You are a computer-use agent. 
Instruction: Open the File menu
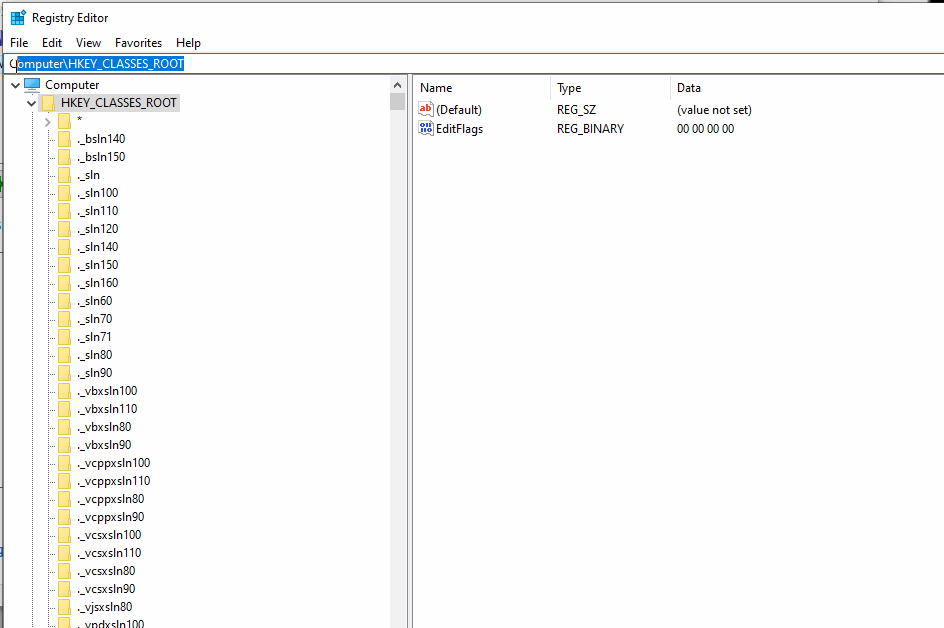click(19, 43)
